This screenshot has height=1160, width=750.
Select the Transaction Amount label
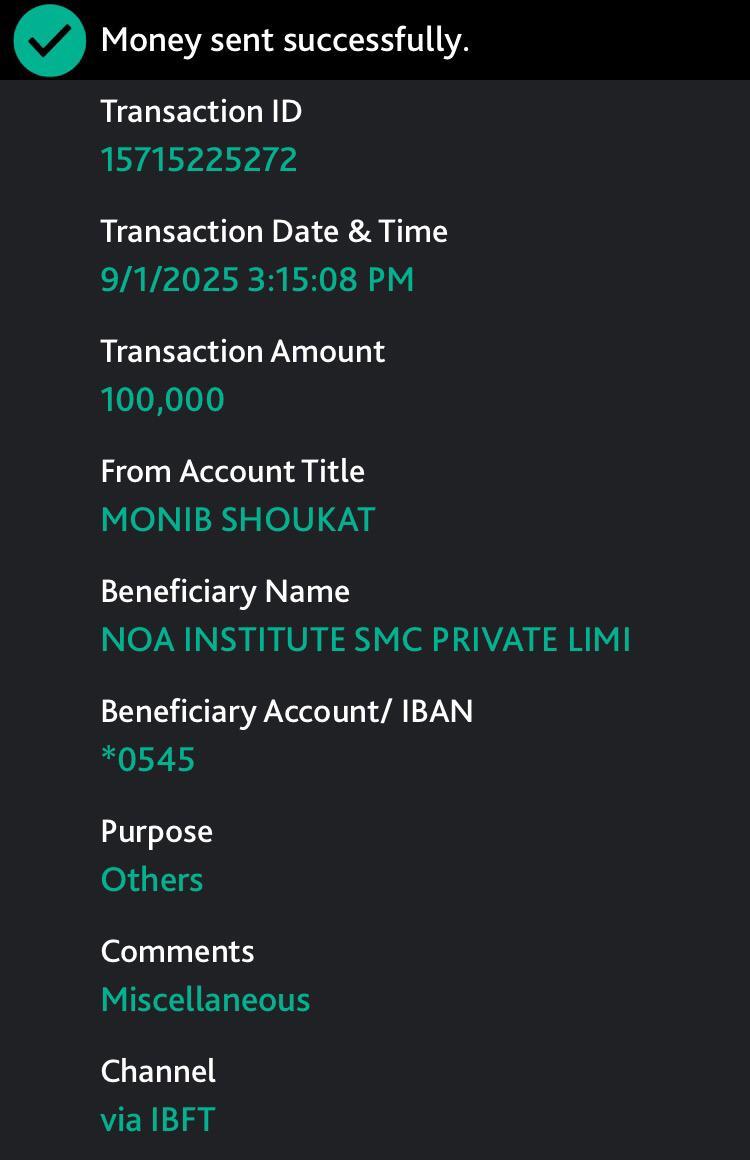(x=243, y=351)
